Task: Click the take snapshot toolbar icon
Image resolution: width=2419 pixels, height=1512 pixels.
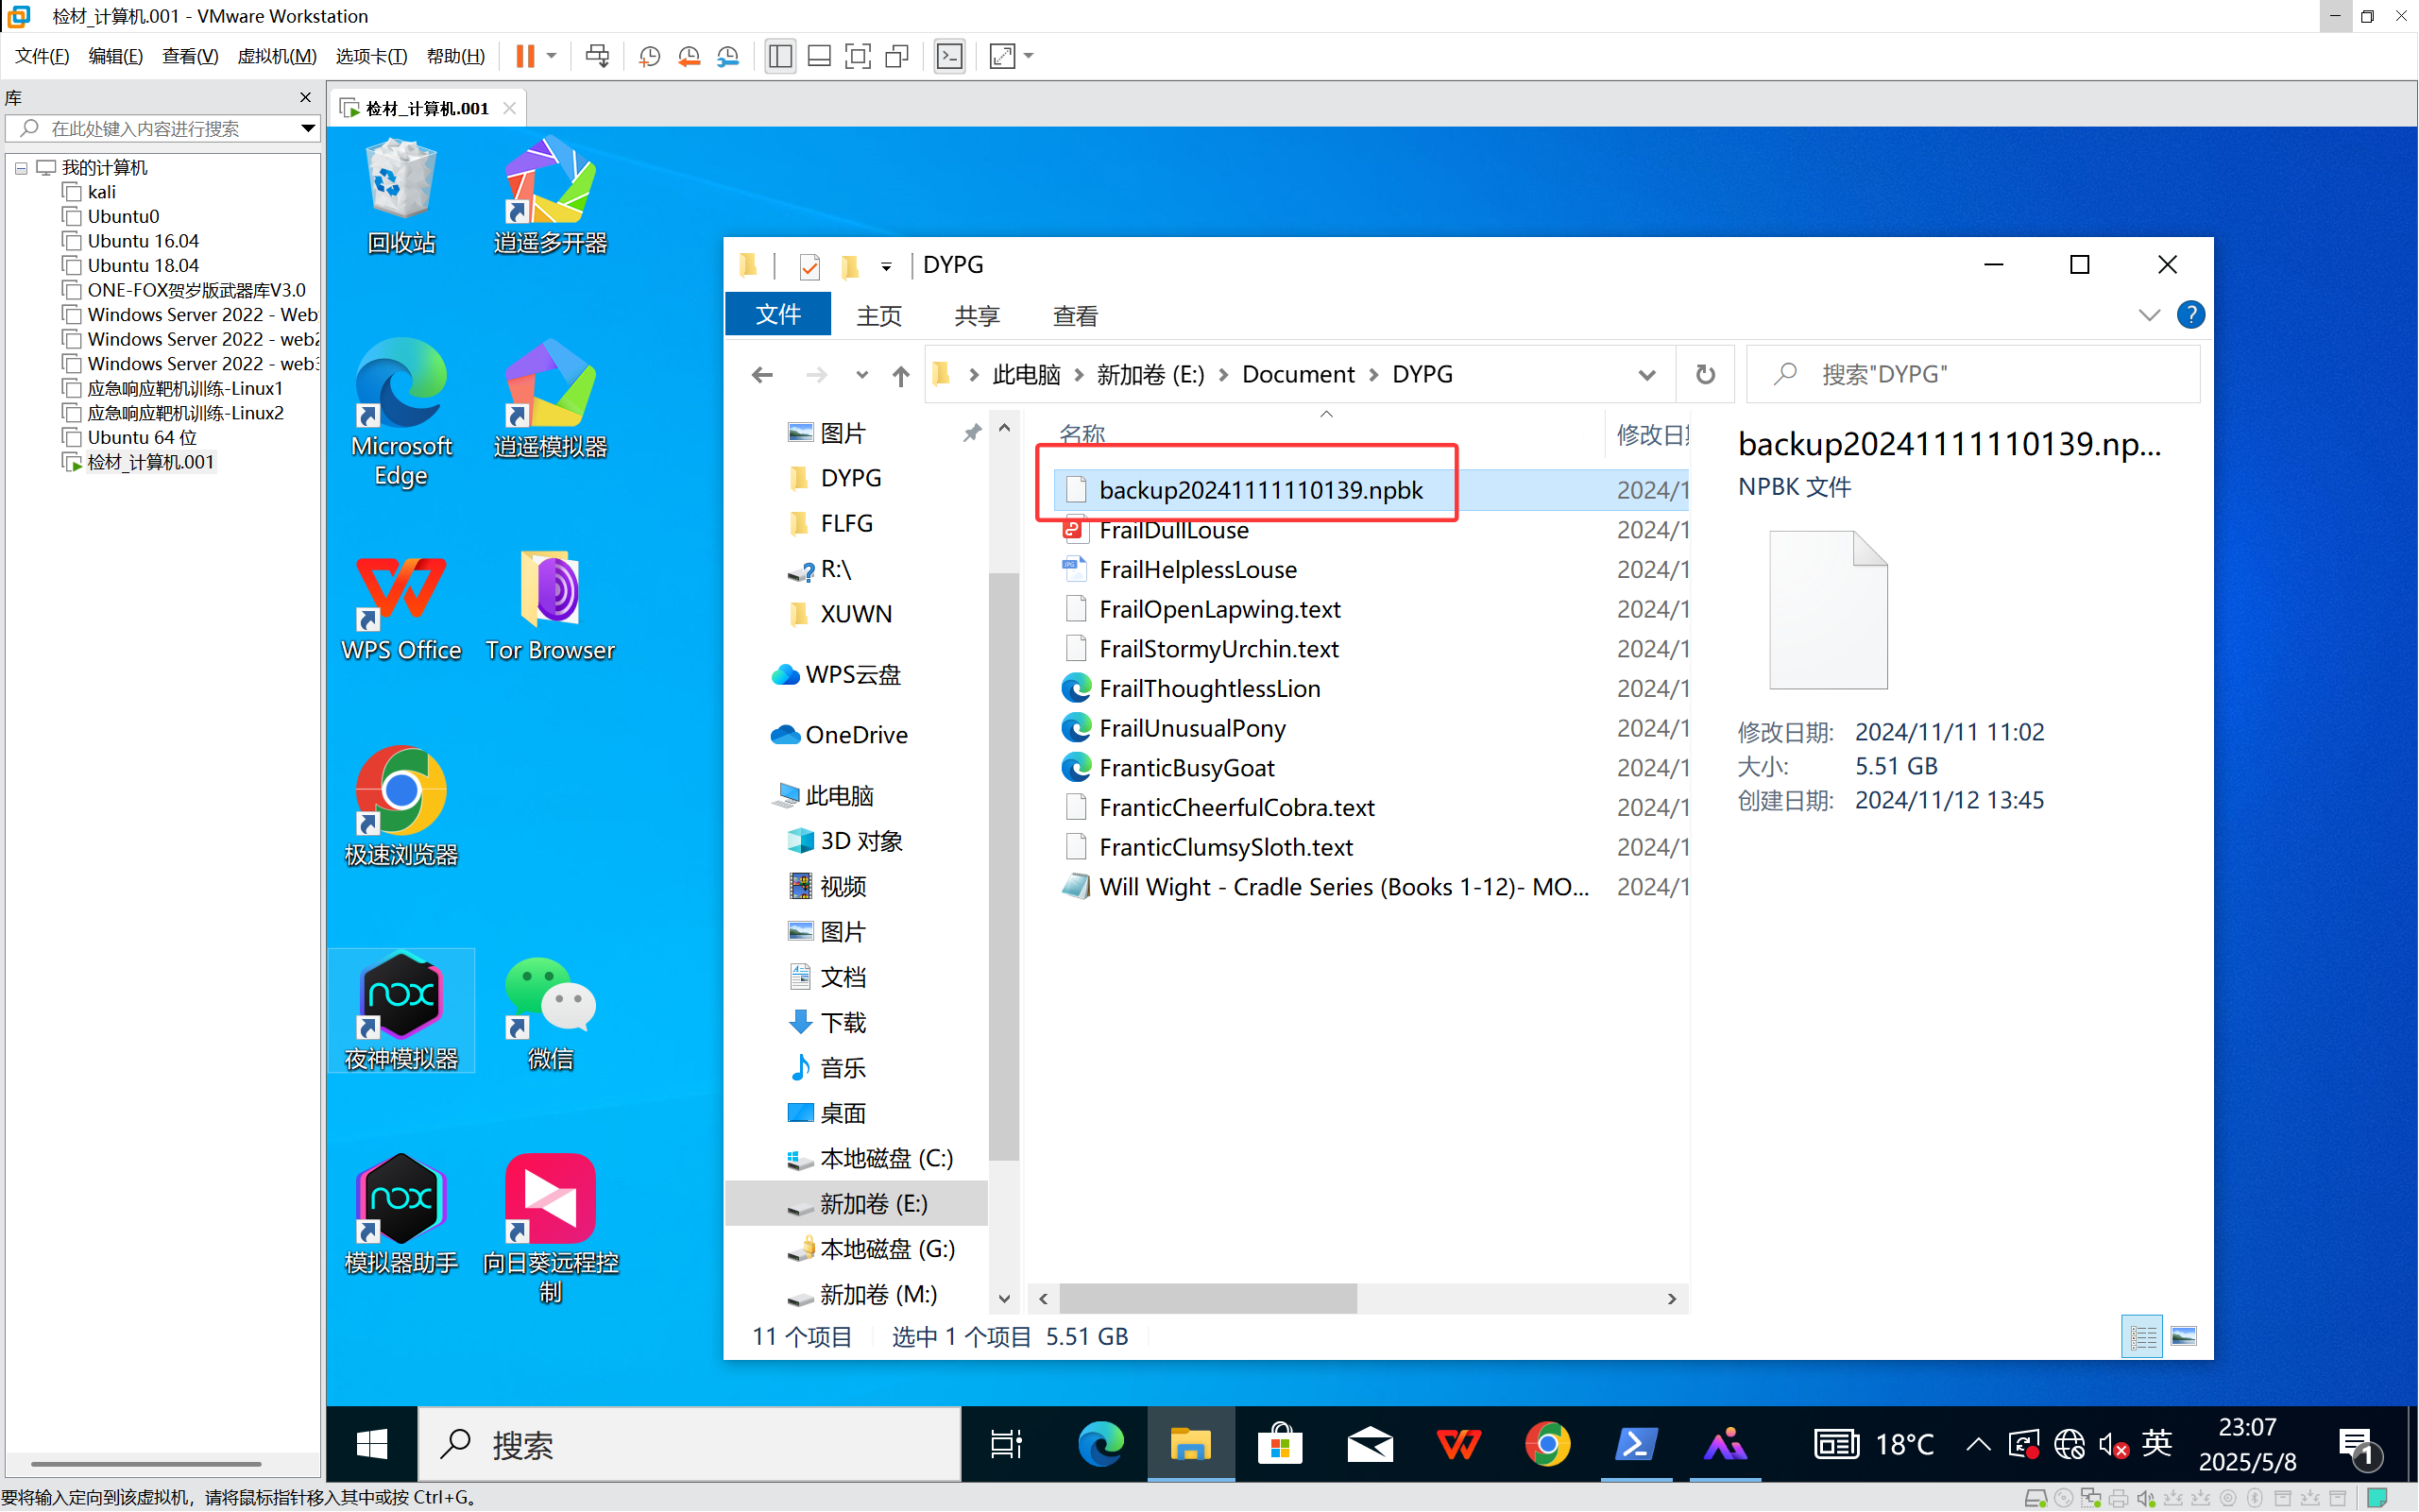Action: (649, 56)
